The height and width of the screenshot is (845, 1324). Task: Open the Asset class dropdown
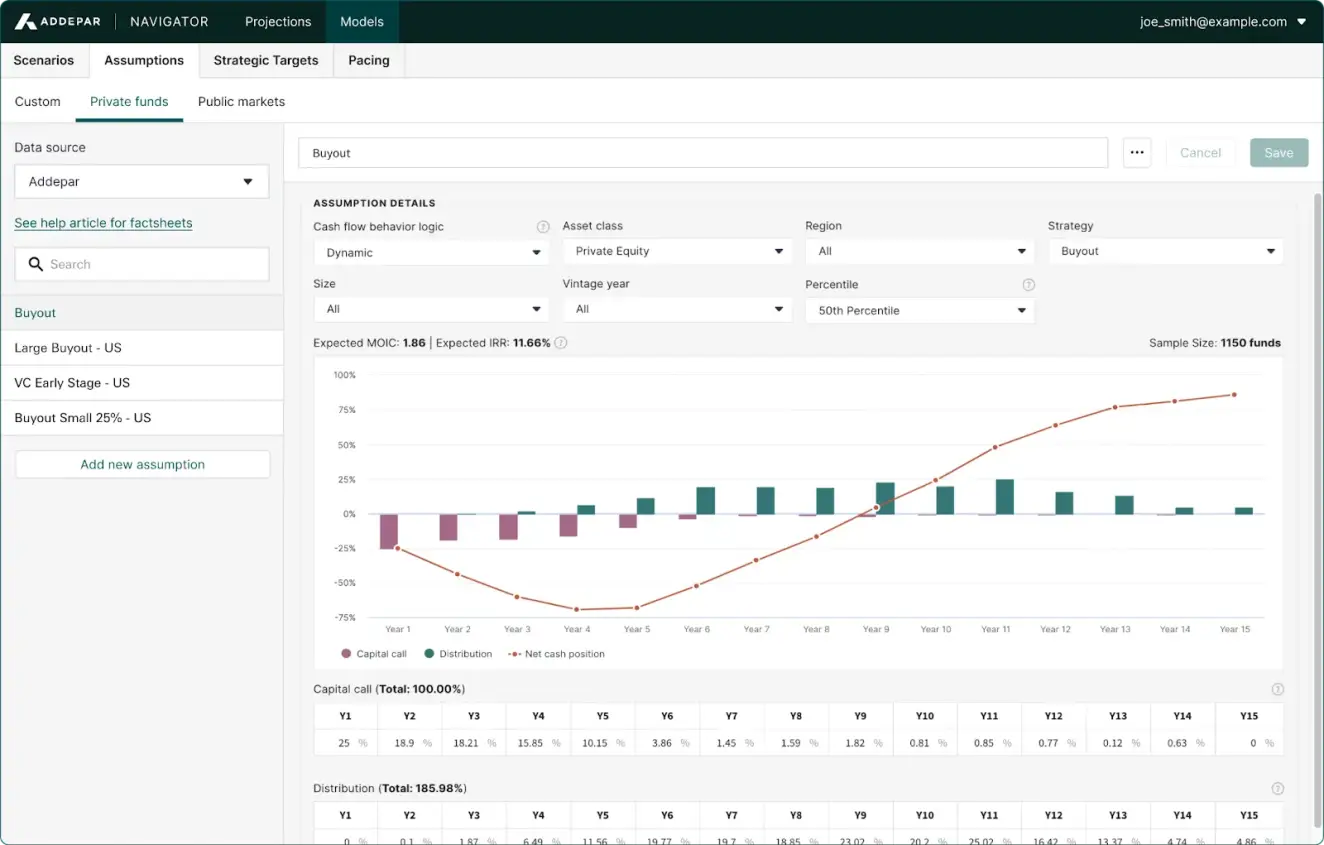[677, 251]
